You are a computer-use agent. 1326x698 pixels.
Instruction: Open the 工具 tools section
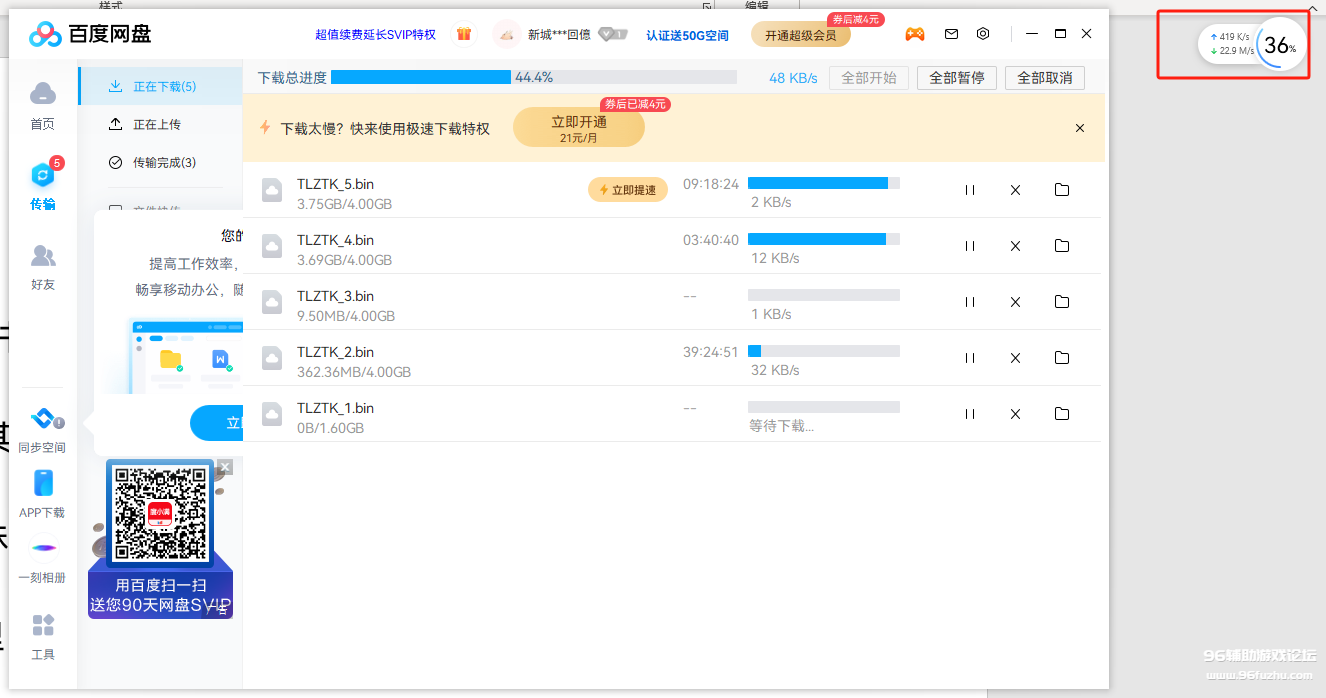43,637
